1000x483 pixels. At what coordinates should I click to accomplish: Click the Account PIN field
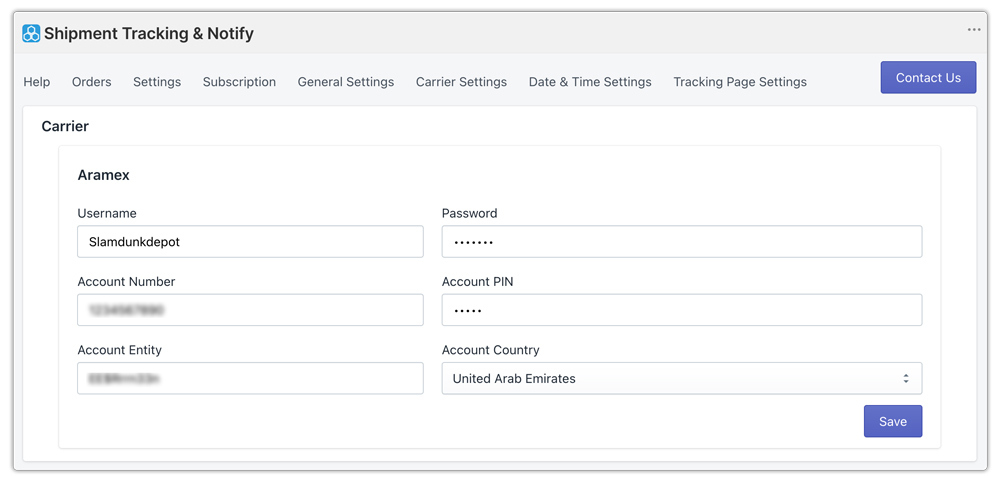pyautogui.click(x=682, y=310)
